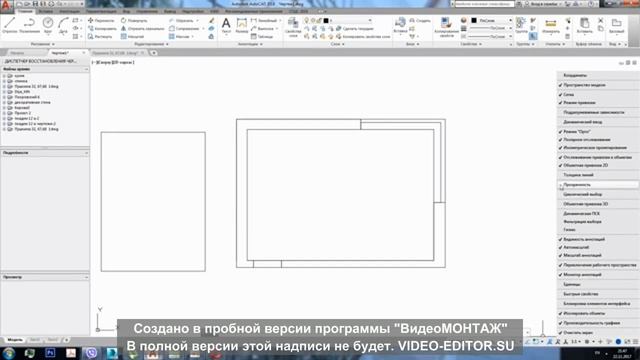This screenshot has height=360, width=640.
Task: Expand the Аннотации panel dropdown
Action: (250, 44)
